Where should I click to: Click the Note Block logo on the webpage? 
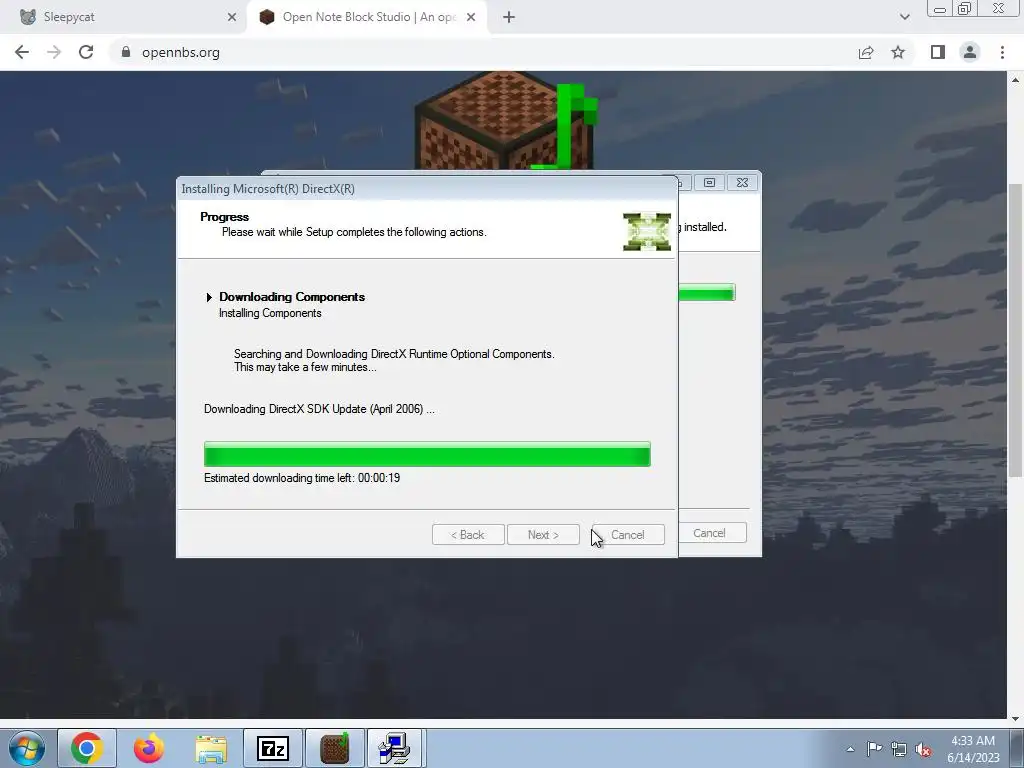(506, 121)
